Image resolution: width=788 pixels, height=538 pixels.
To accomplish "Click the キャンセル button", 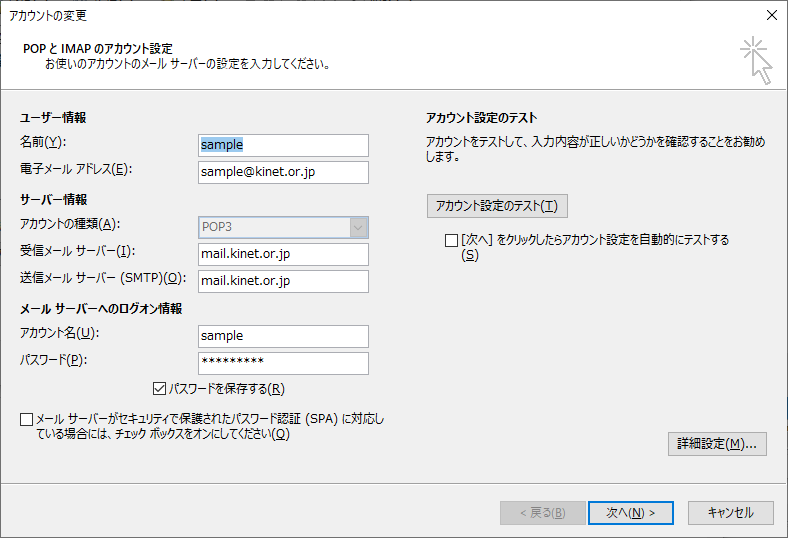I will click(731, 513).
